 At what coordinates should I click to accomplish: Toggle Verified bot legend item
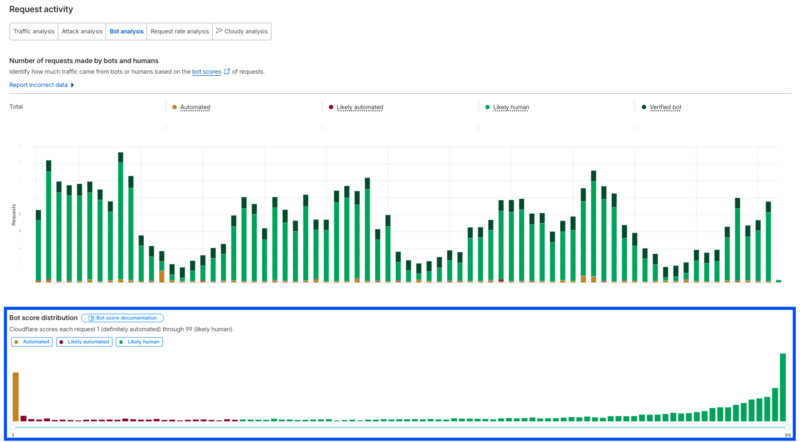(662, 107)
